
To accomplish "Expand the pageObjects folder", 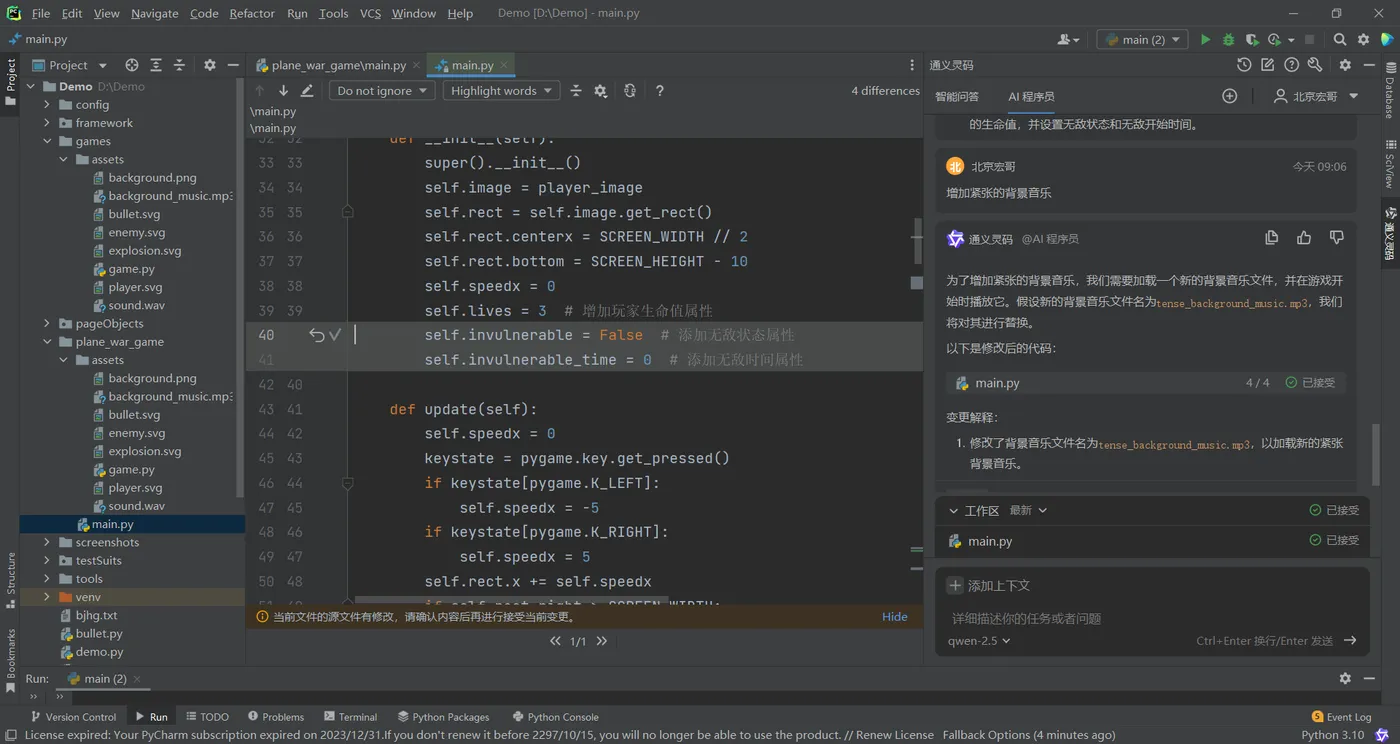I will point(47,324).
